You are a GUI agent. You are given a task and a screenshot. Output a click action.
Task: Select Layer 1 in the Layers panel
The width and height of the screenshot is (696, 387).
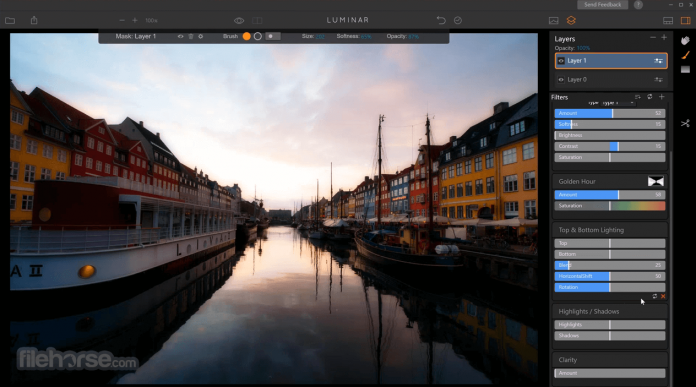pyautogui.click(x=611, y=61)
